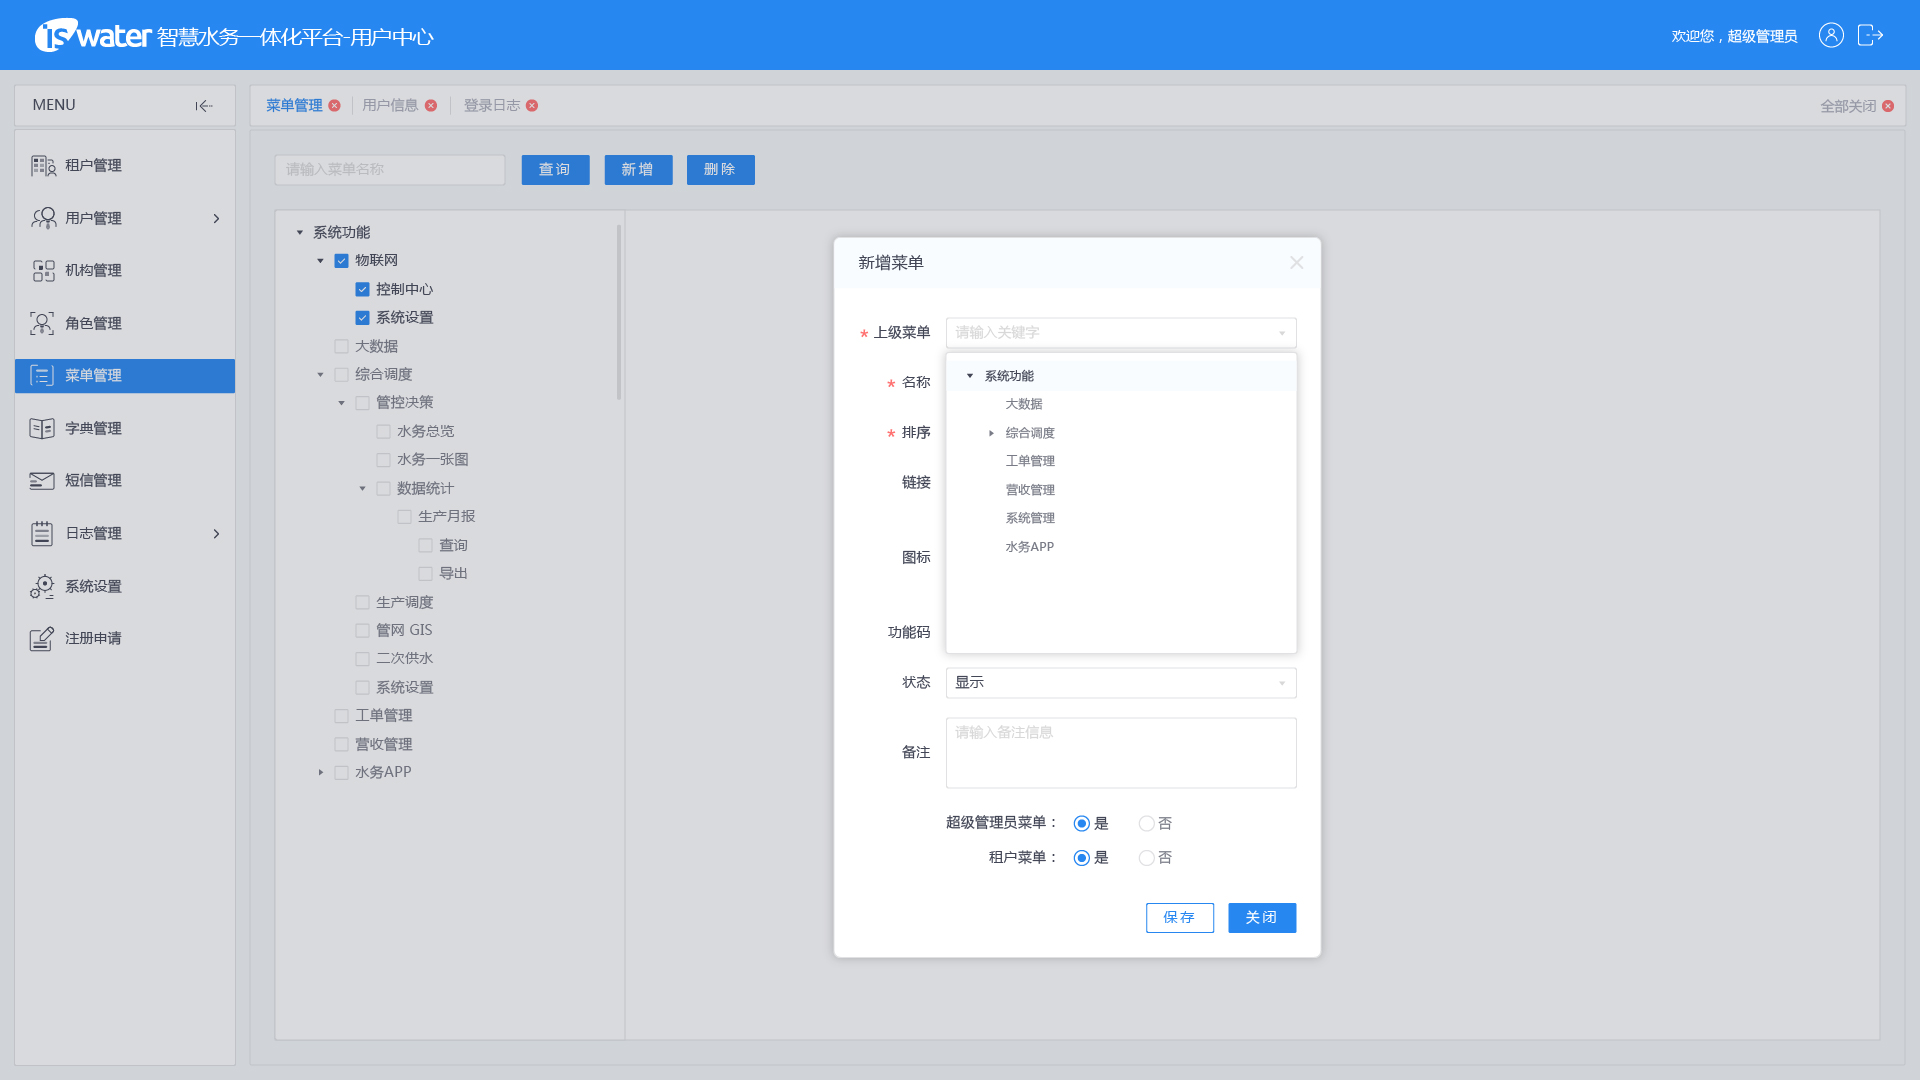Expand the 日志管理 submenu arrow
This screenshot has height=1080, width=1920.
[x=216, y=534]
